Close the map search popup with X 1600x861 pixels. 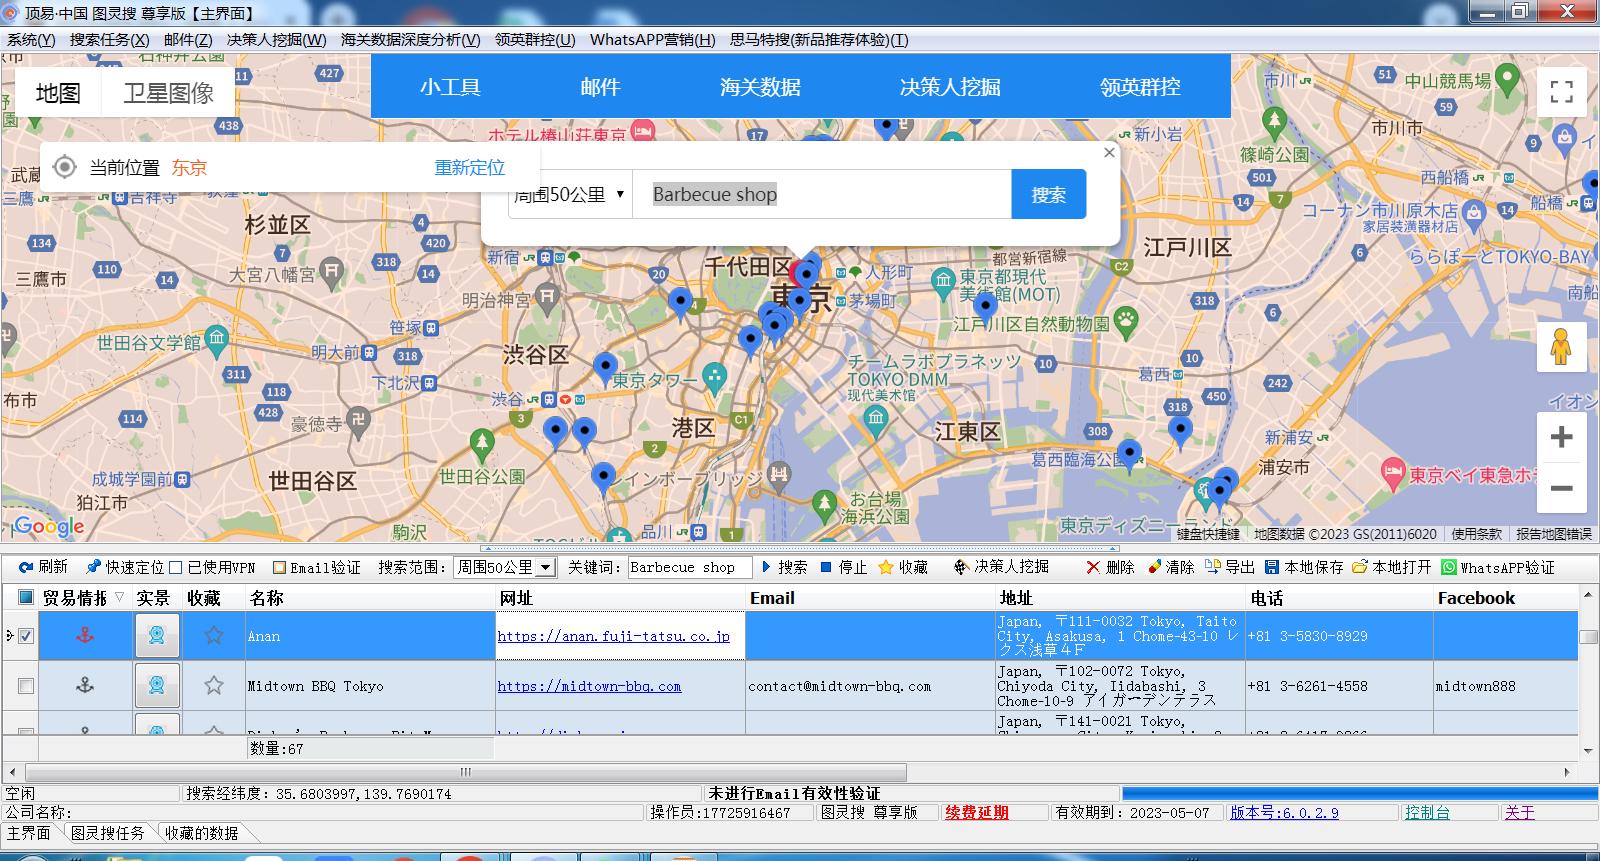[x=1108, y=153]
